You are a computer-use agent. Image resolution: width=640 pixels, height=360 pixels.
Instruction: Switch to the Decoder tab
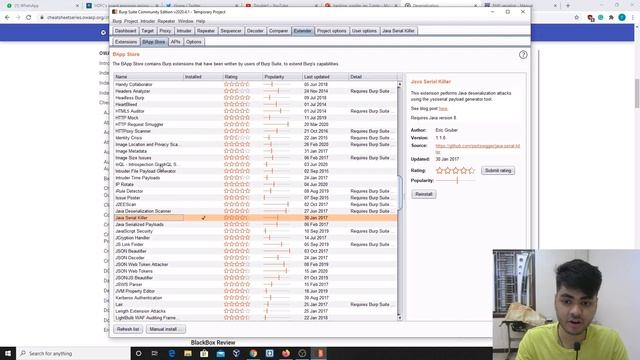pos(255,31)
